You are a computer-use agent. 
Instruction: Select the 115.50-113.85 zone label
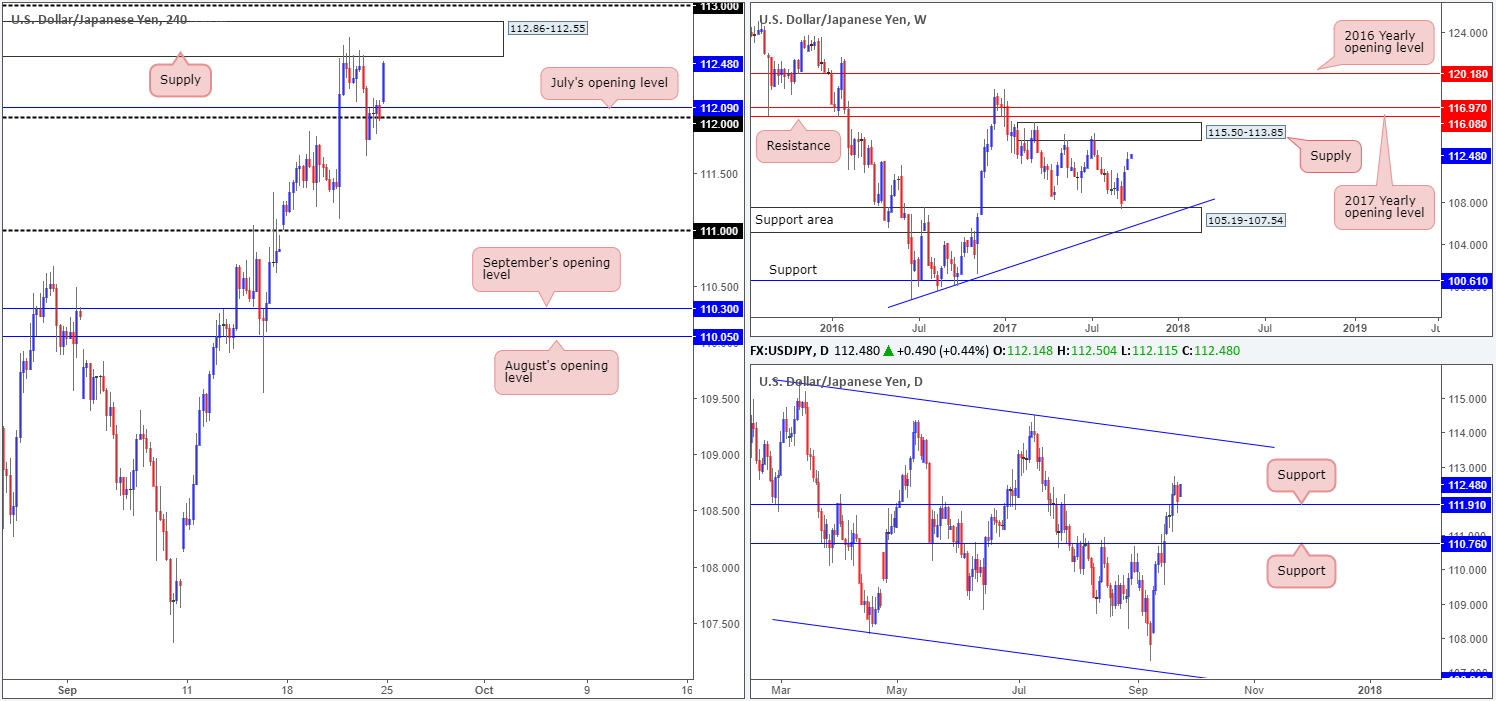pos(1245,132)
